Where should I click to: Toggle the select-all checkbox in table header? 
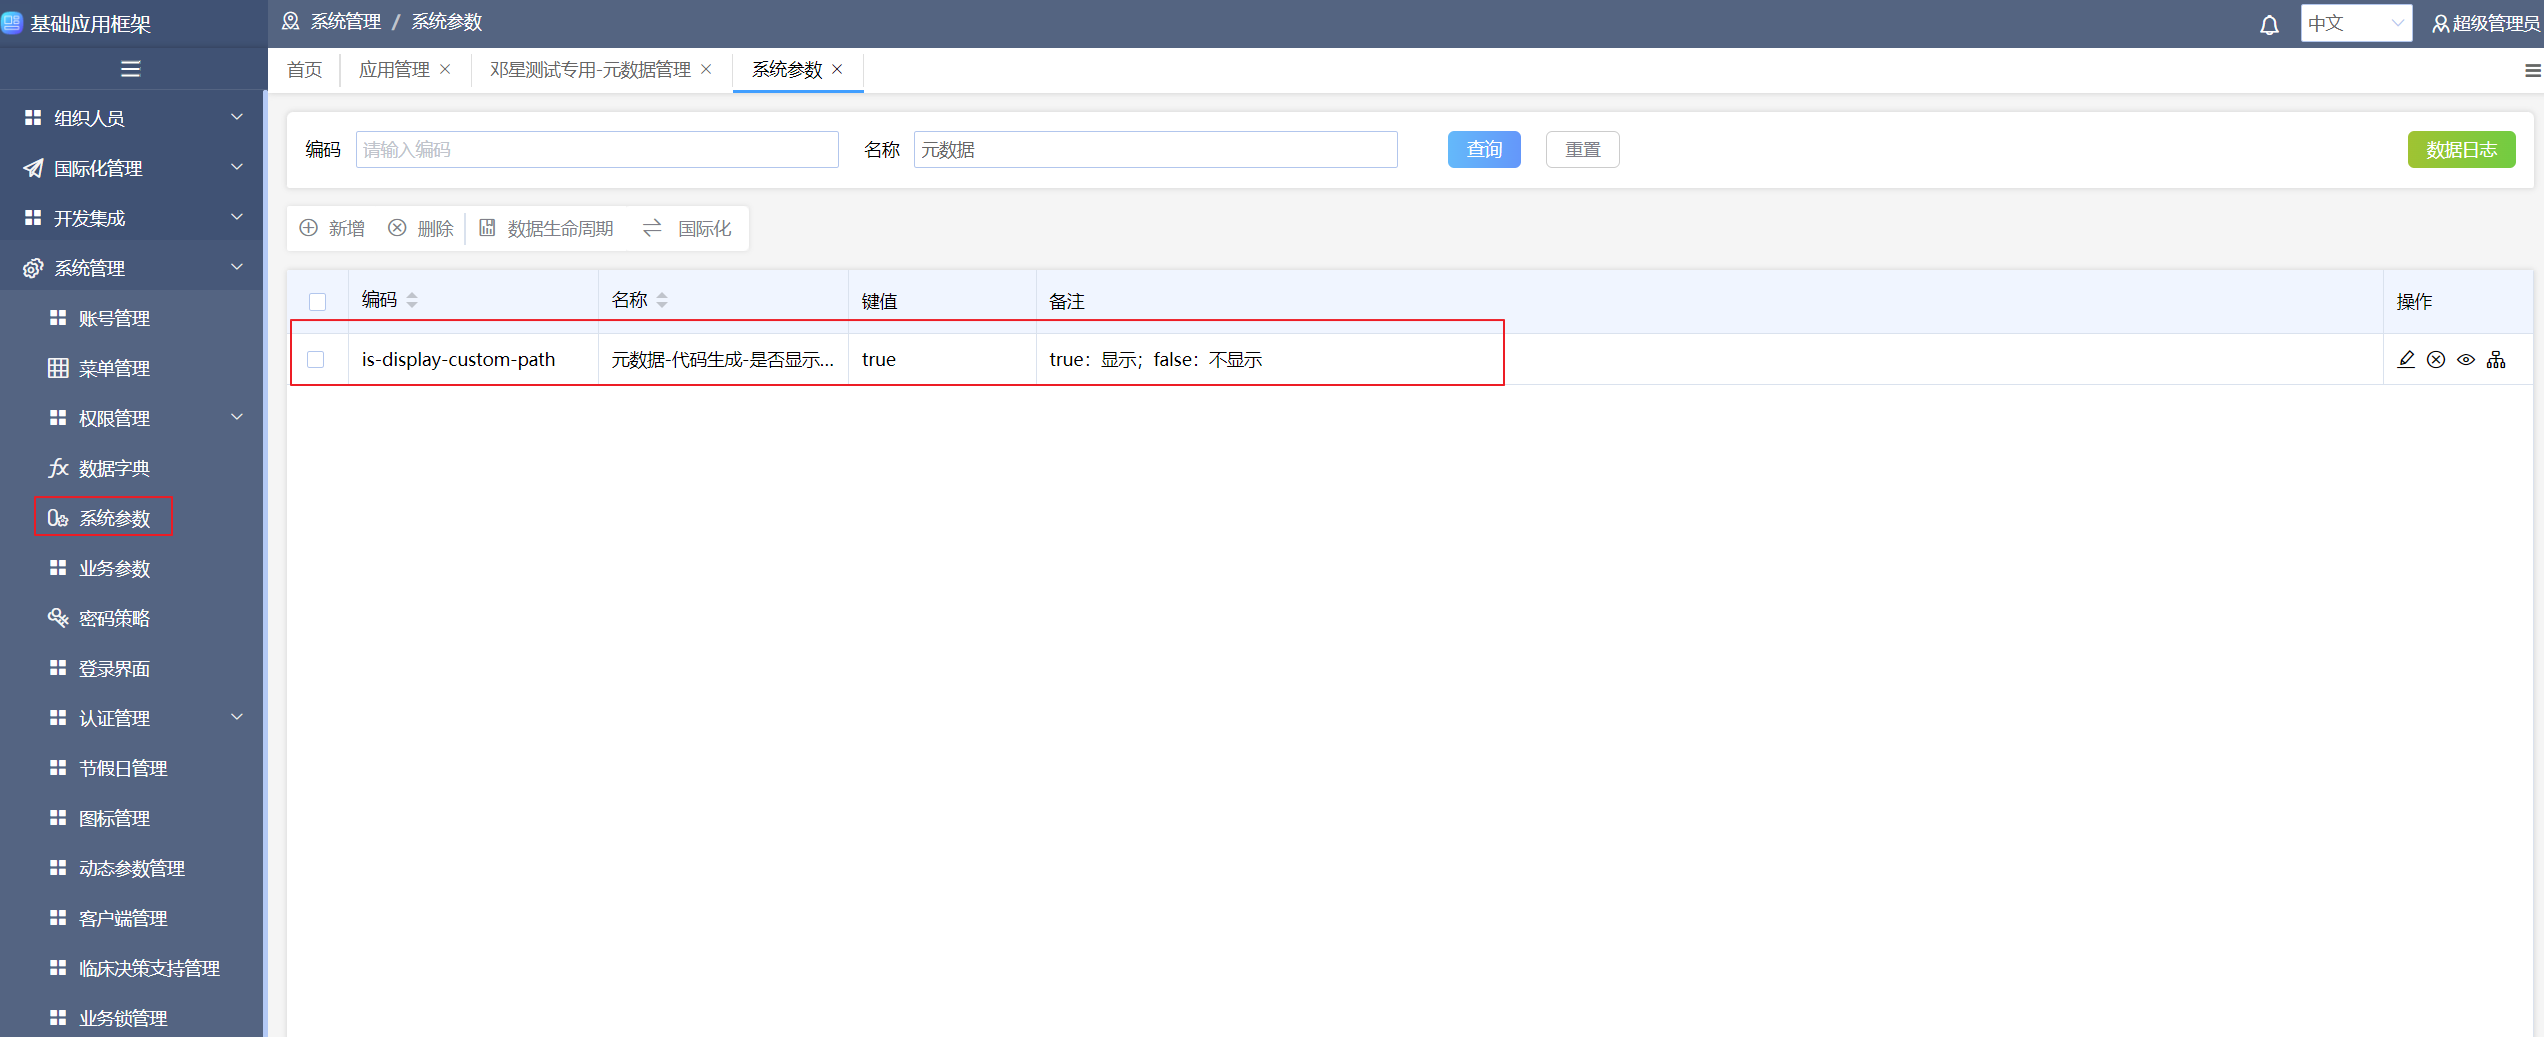click(318, 302)
